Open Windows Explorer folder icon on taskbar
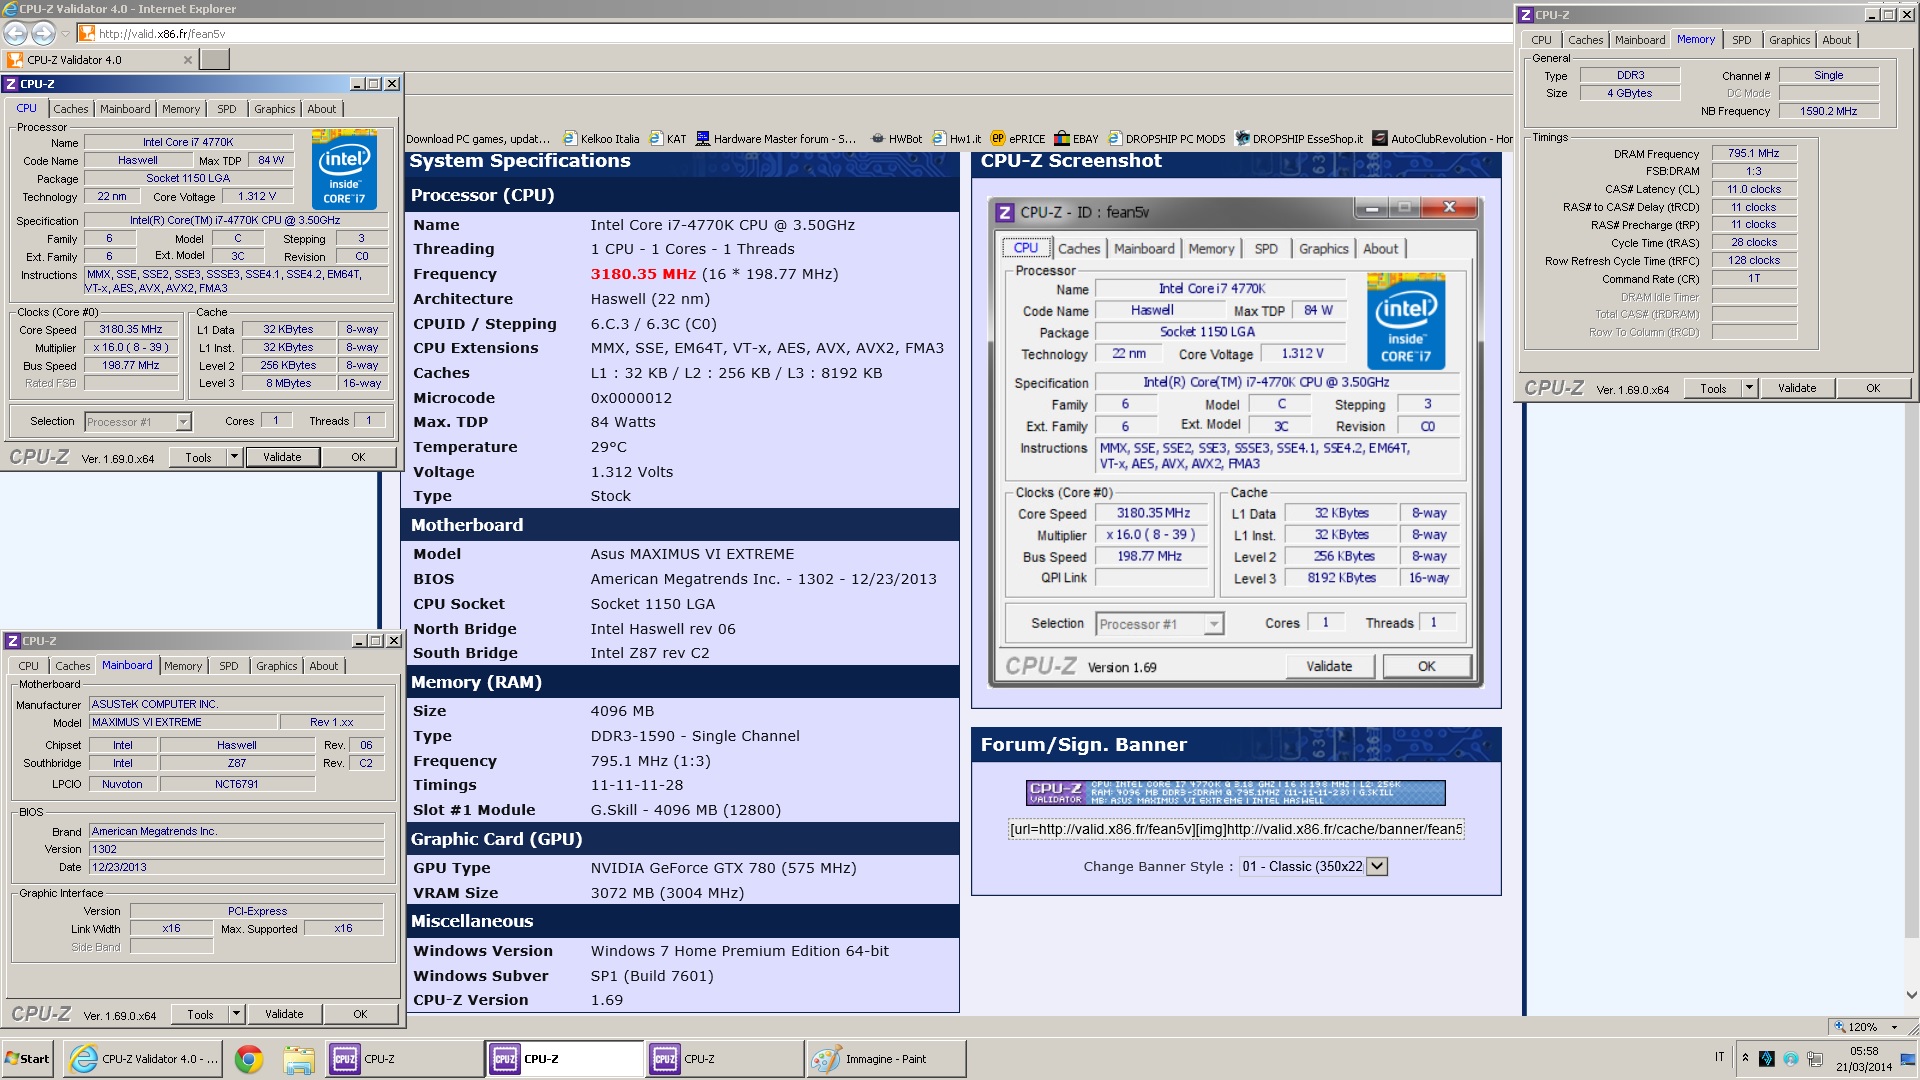Viewport: 1920px width, 1080px height. coord(297,1058)
